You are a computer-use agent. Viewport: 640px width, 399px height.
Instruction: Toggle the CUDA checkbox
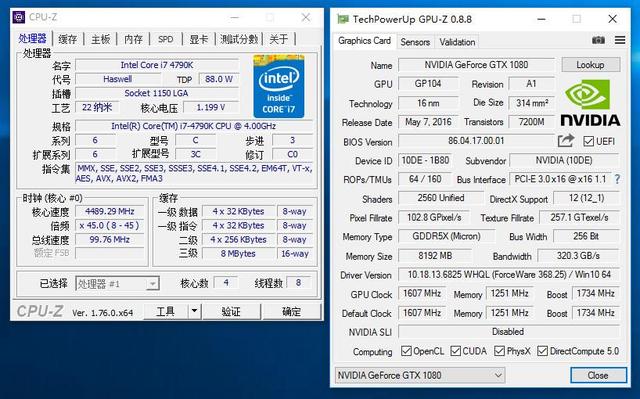point(456,351)
